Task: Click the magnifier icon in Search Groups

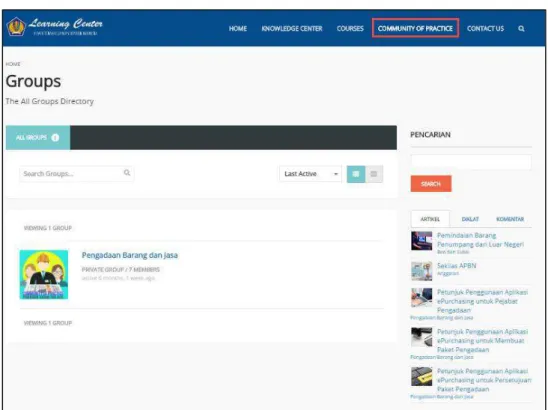Action: (127, 173)
